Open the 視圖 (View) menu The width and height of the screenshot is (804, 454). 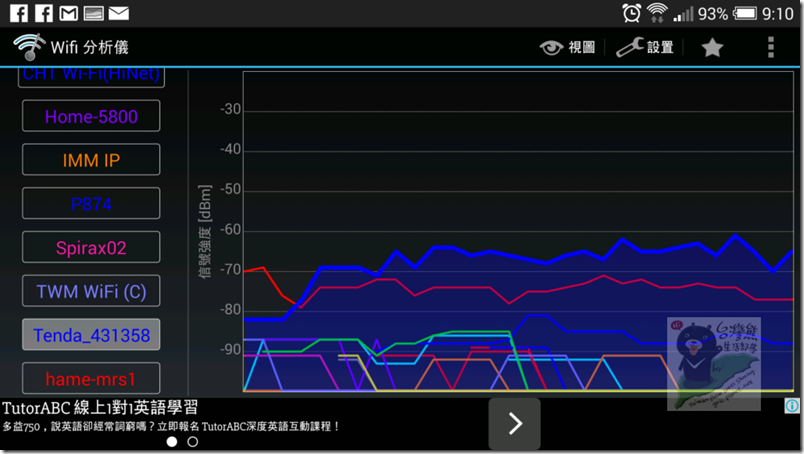pos(567,48)
